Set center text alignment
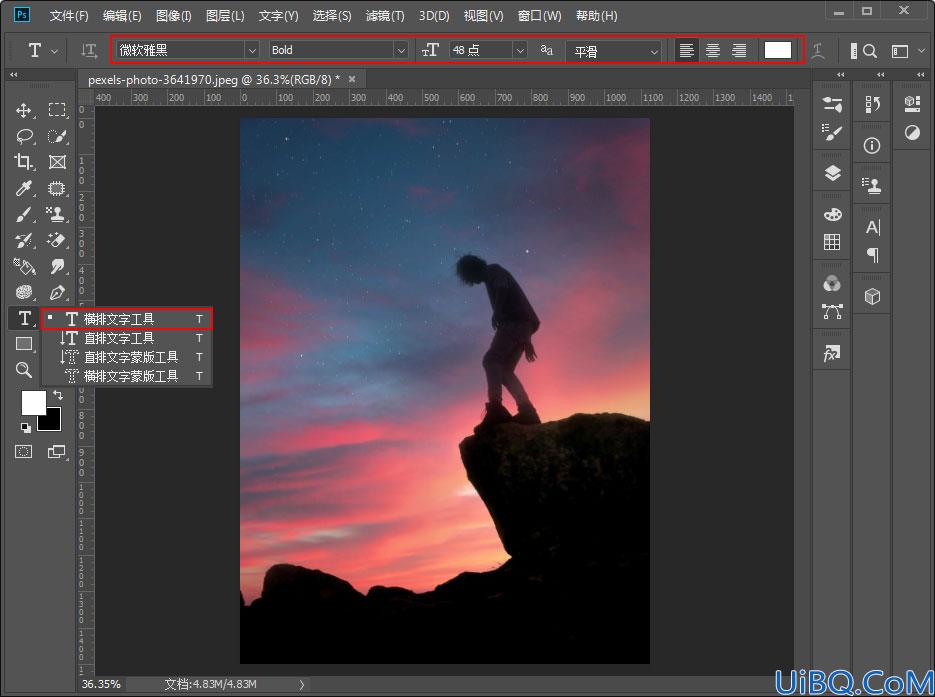Viewport: 935px width, 697px height. 713,51
